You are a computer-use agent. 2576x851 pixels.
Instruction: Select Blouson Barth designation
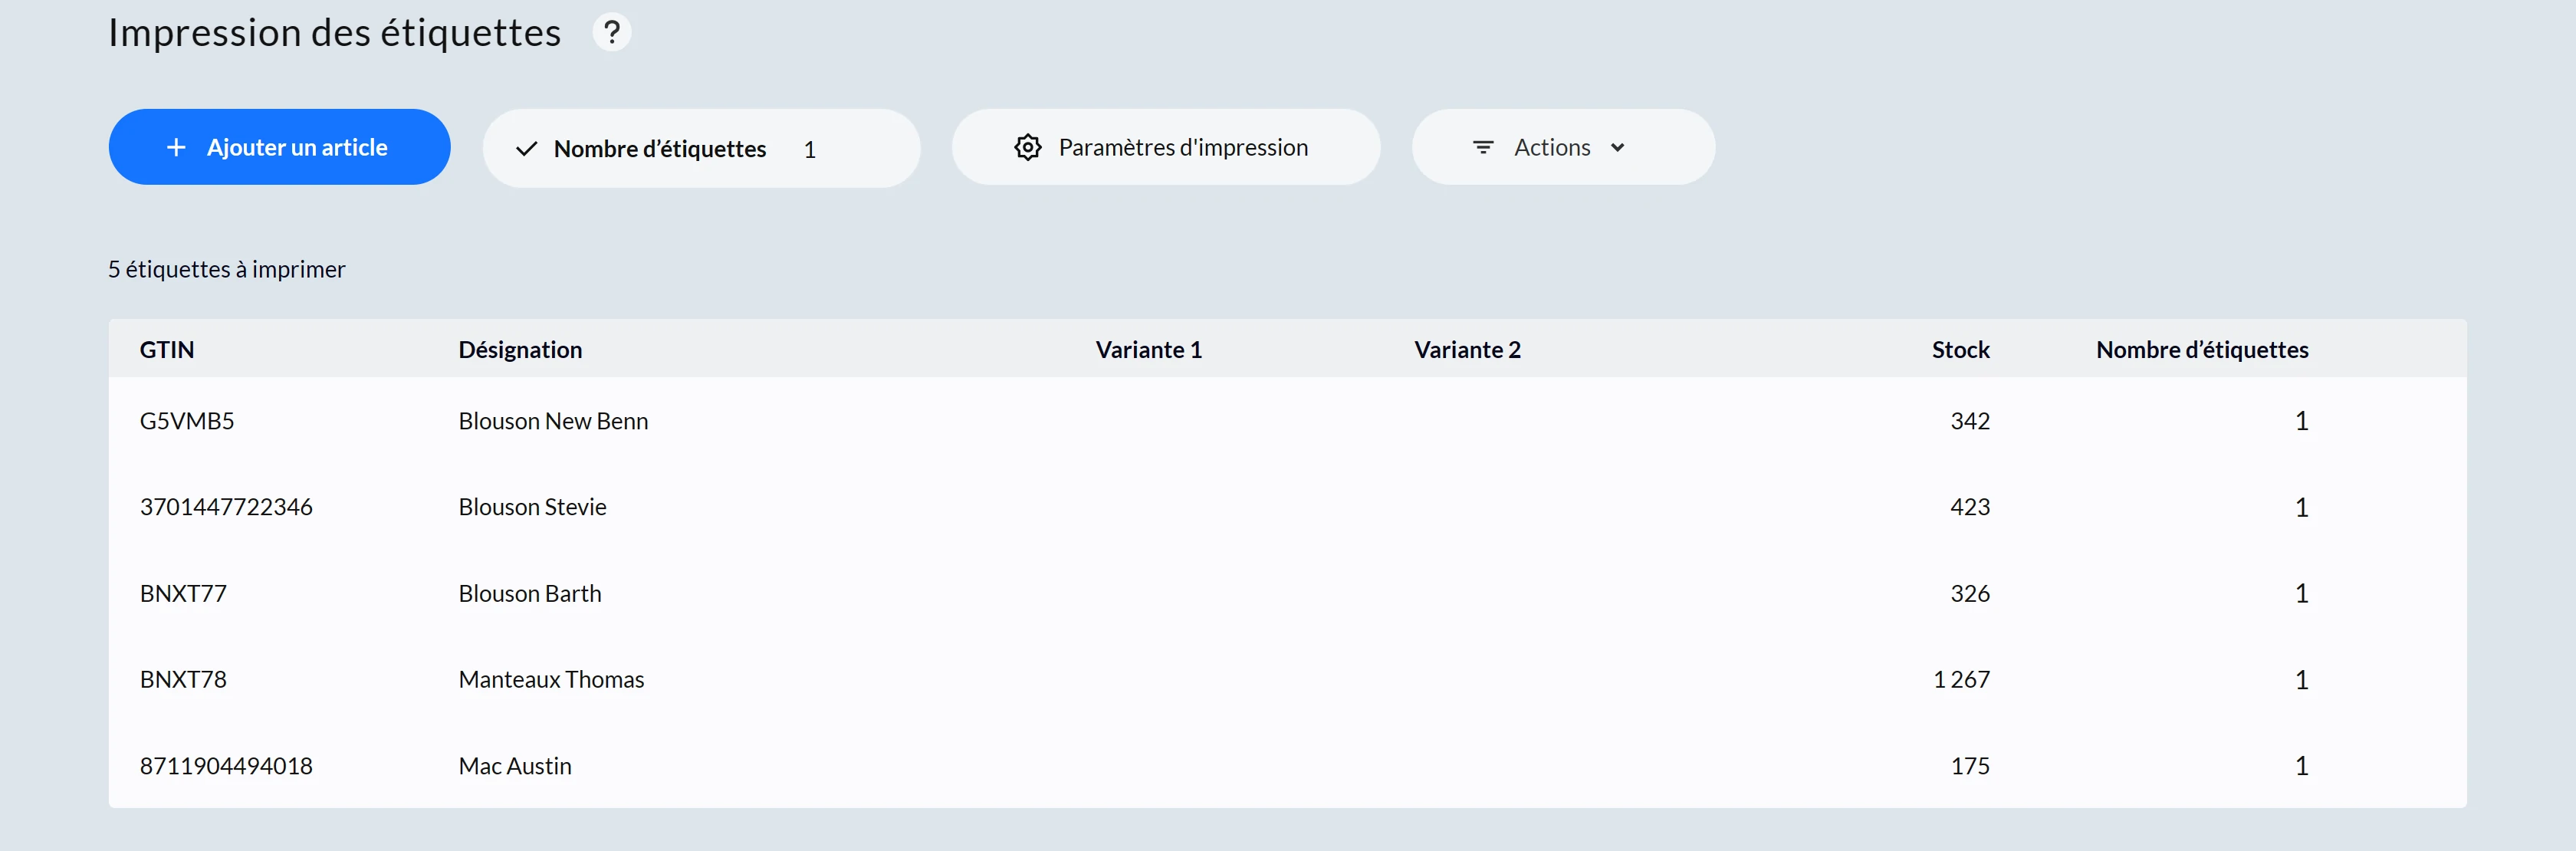[x=530, y=594]
